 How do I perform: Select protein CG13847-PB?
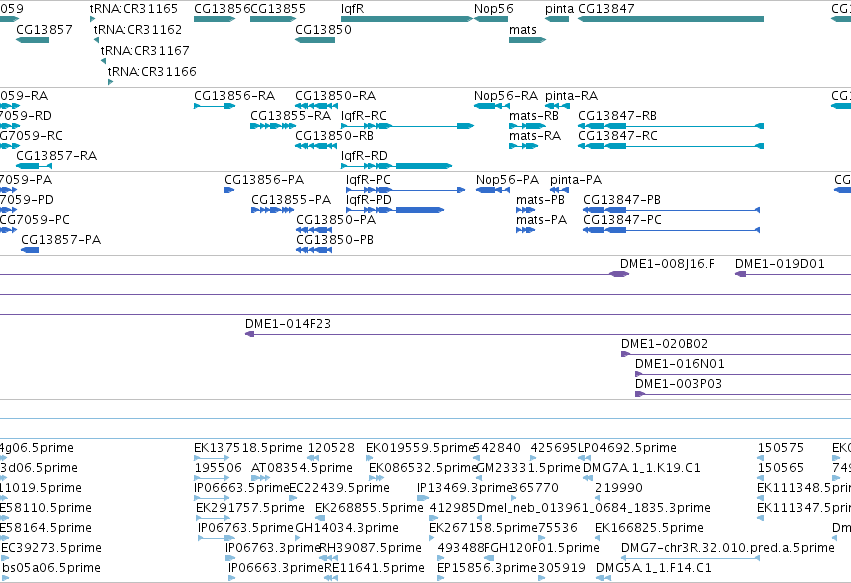[x=671, y=210]
